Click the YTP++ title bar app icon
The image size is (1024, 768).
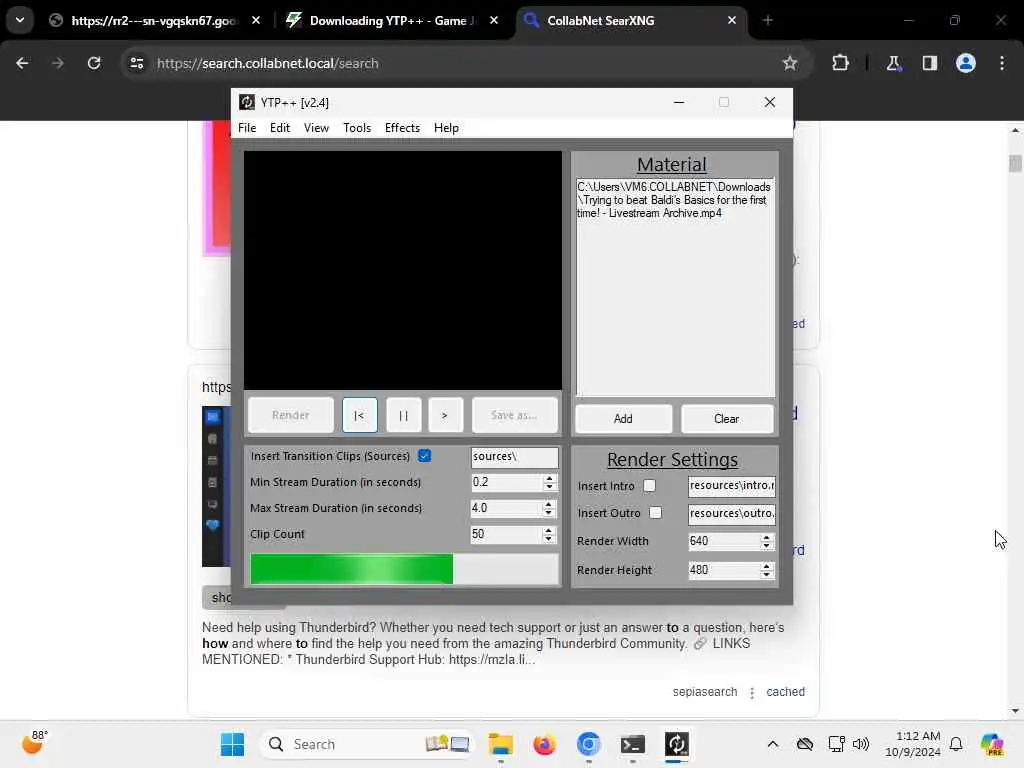246,103
